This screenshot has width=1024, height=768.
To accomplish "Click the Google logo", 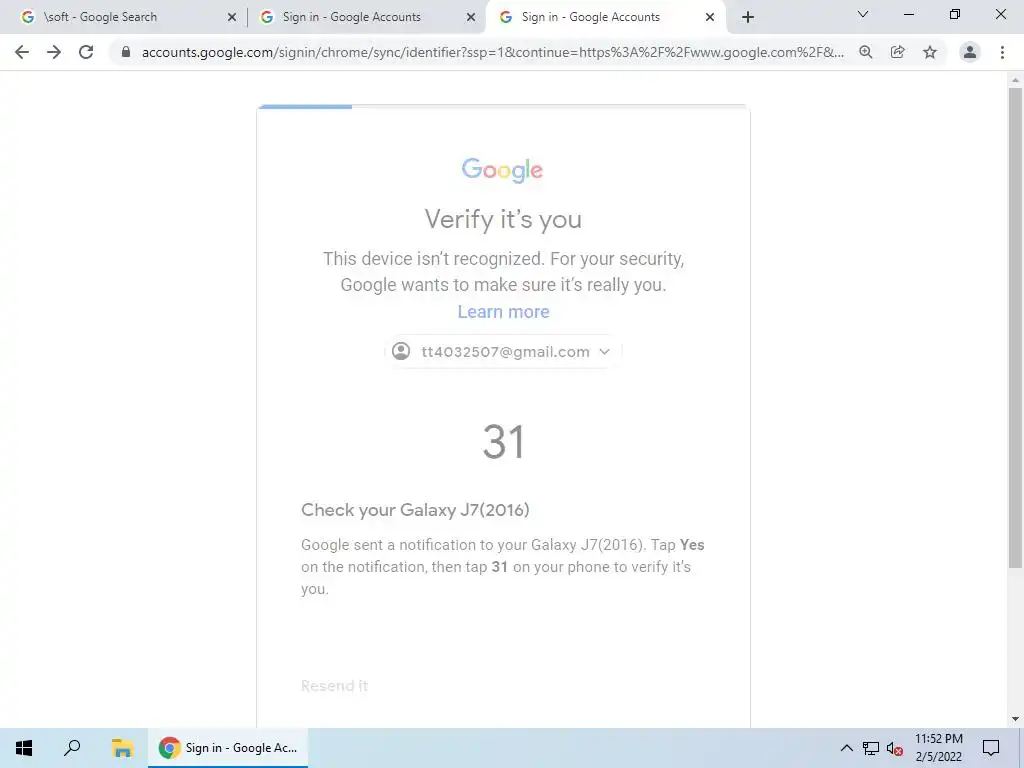I will pos(502,170).
